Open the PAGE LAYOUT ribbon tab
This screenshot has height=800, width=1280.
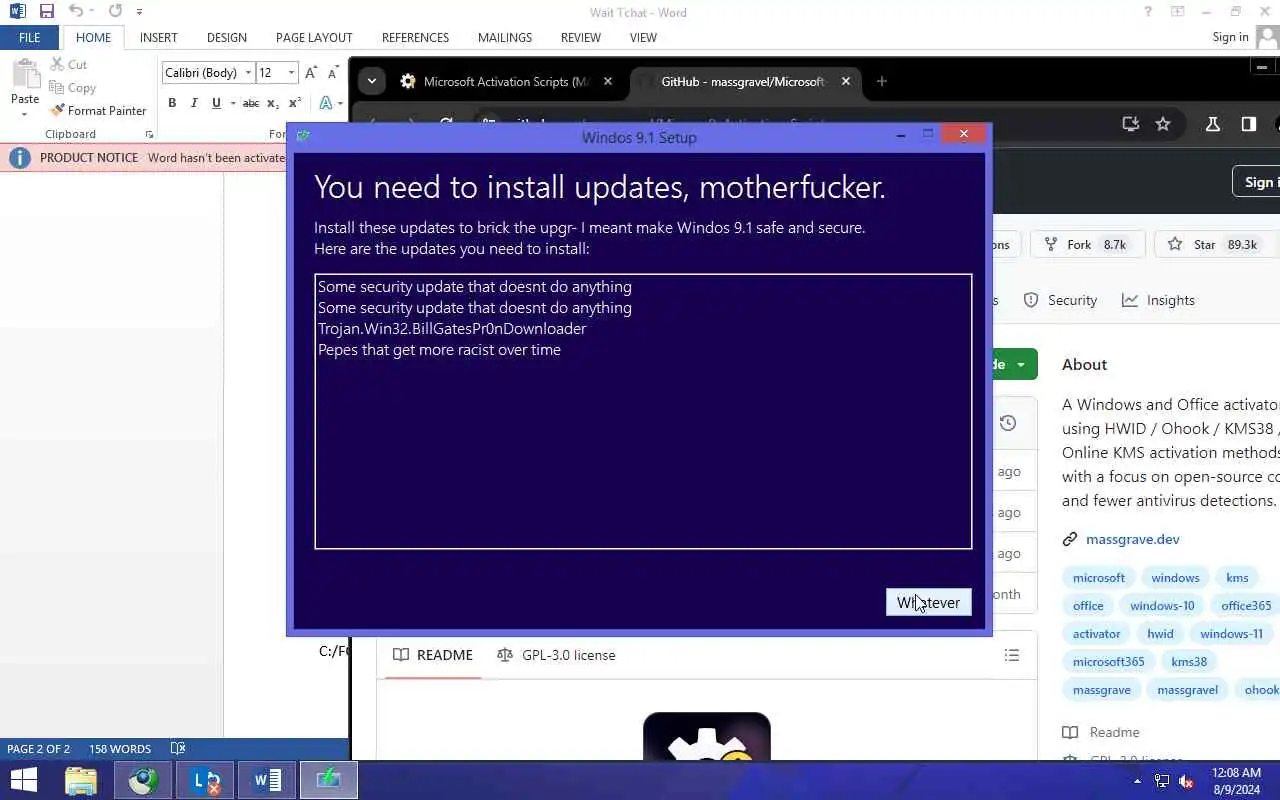pos(314,38)
